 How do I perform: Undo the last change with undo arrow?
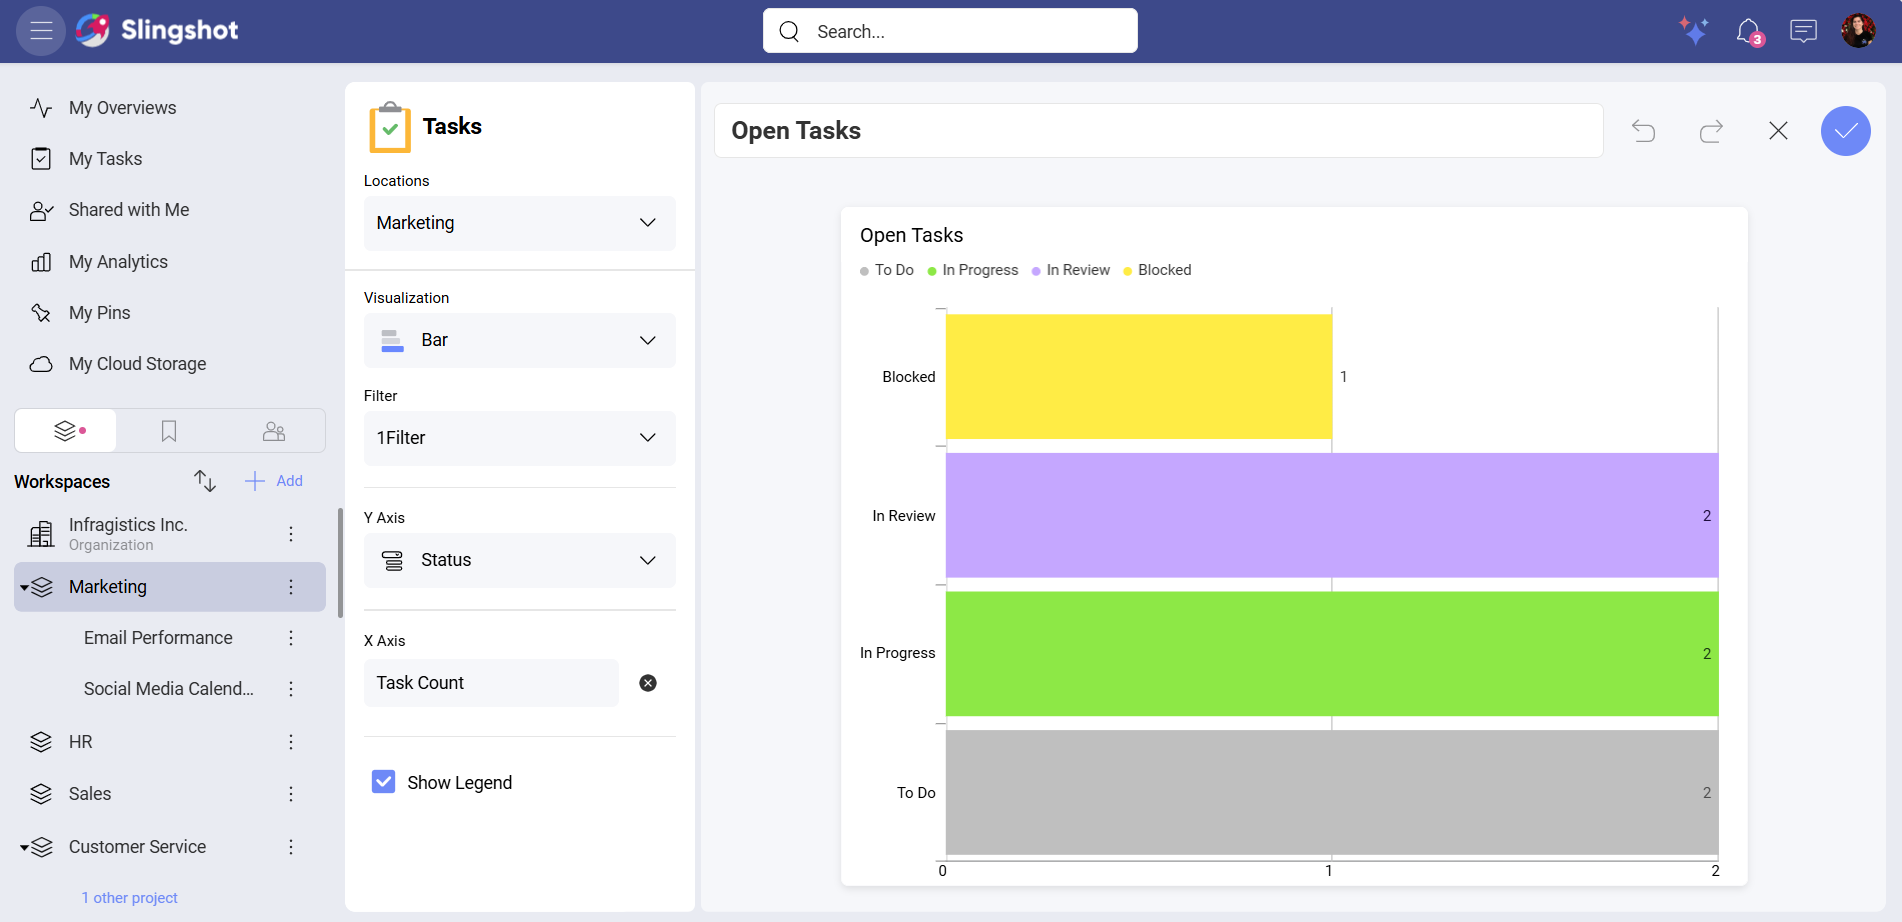1643,131
